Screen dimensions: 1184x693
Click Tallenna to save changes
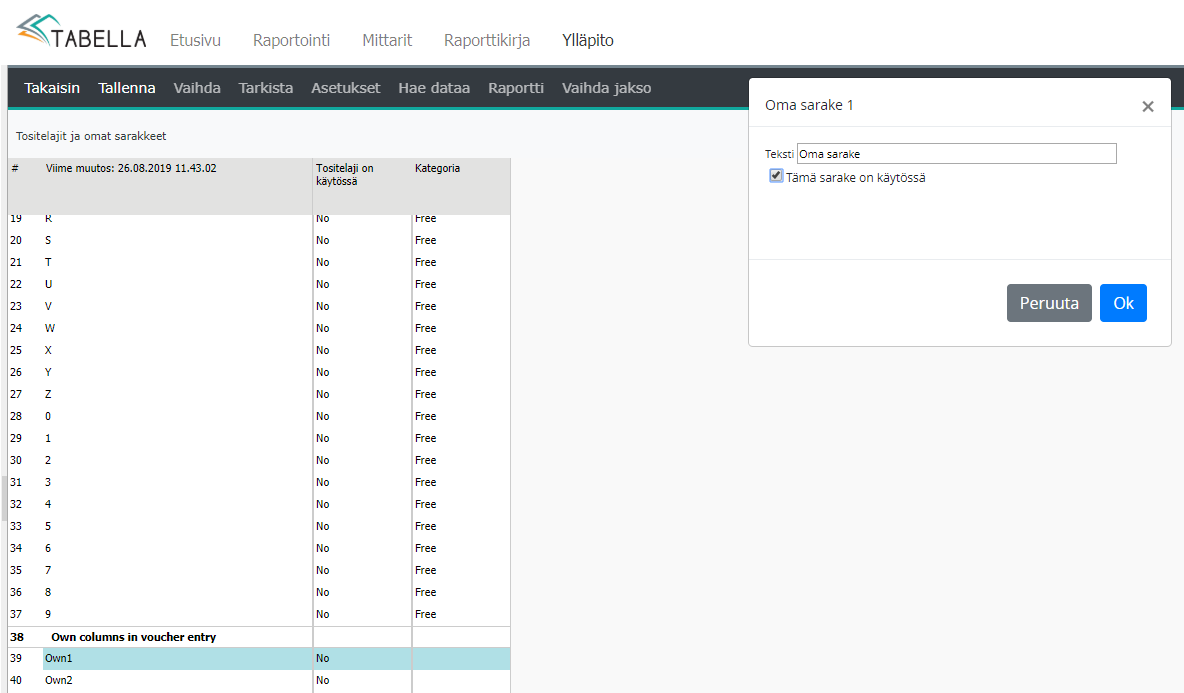point(127,88)
